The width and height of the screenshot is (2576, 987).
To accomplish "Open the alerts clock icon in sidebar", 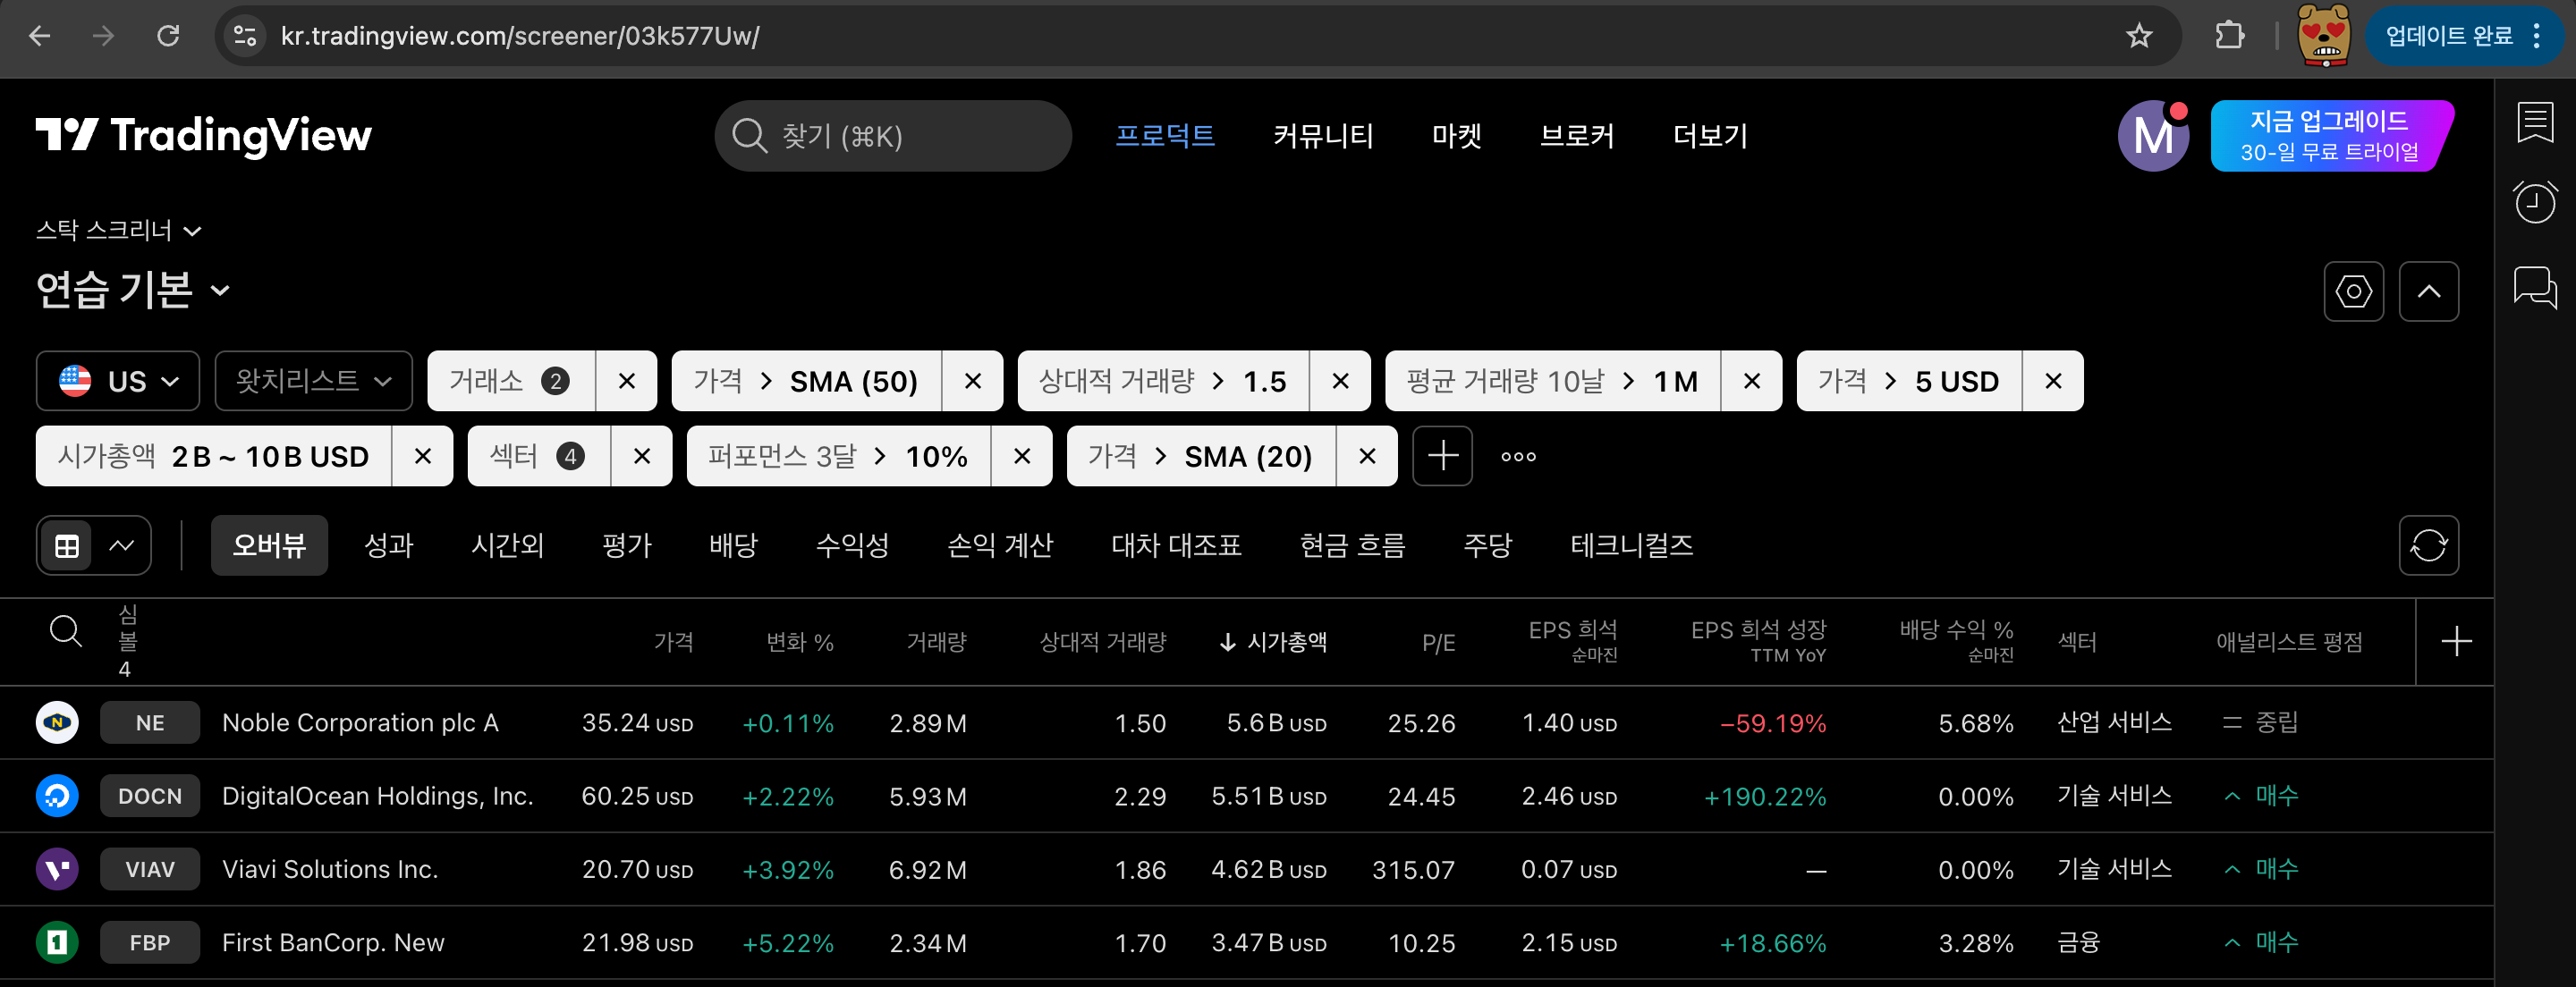I will click(x=2534, y=203).
